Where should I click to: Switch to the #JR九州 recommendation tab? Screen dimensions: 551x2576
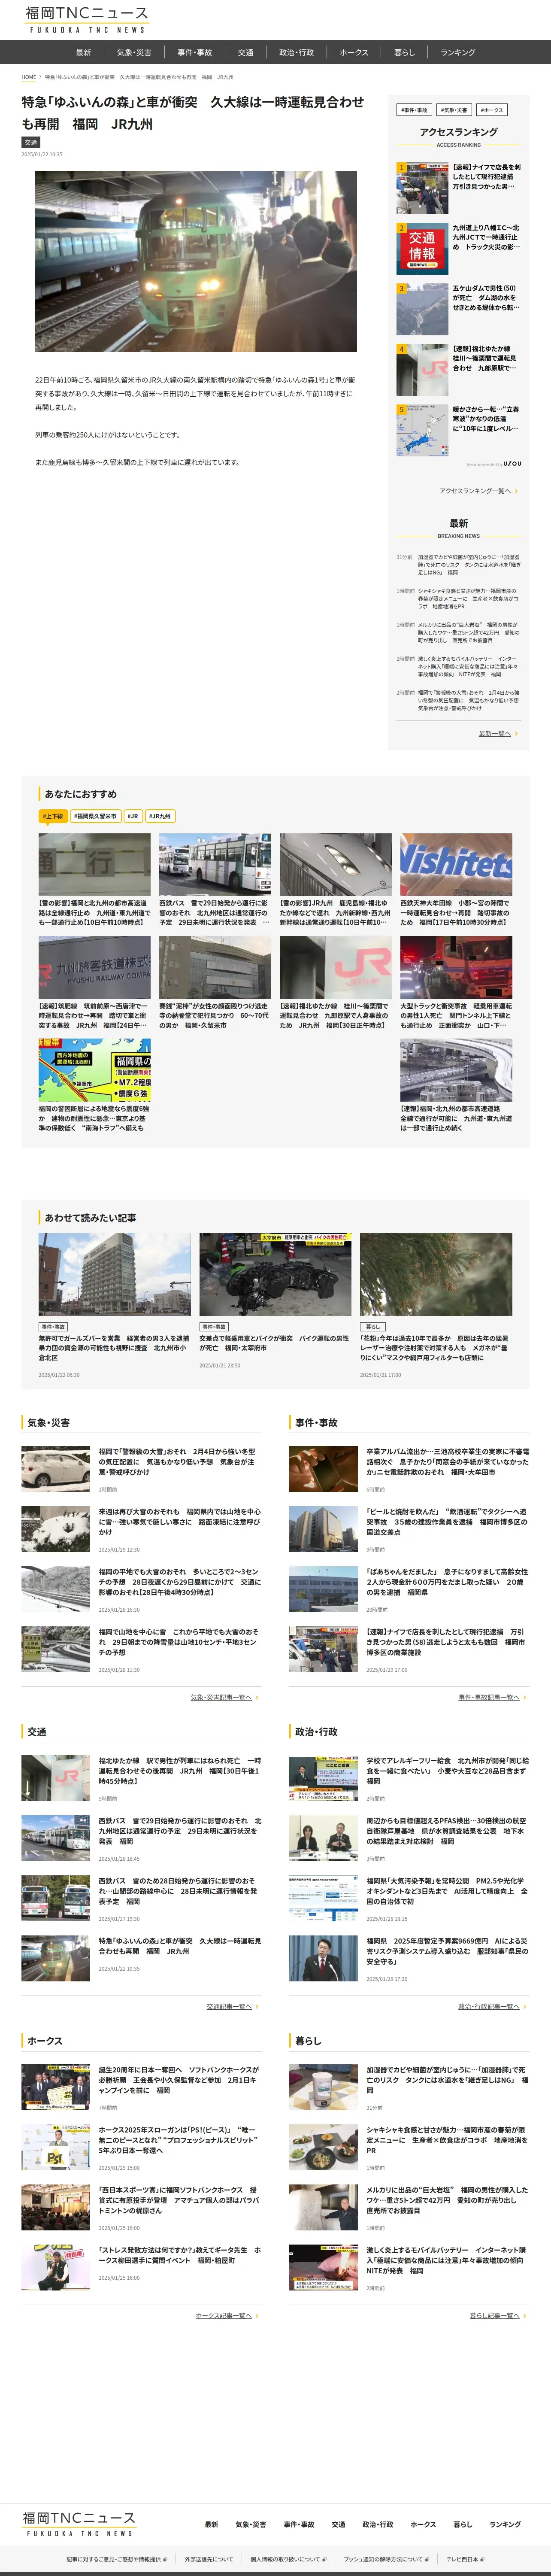(160, 816)
